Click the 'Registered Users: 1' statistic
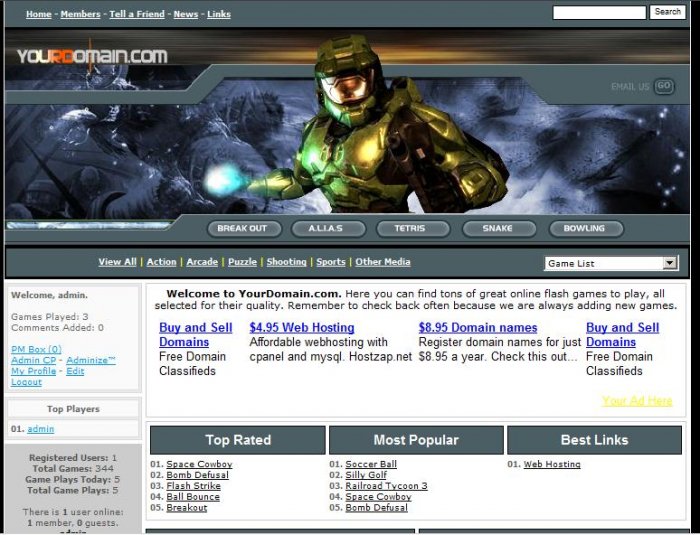The height and width of the screenshot is (535, 700). [73, 458]
